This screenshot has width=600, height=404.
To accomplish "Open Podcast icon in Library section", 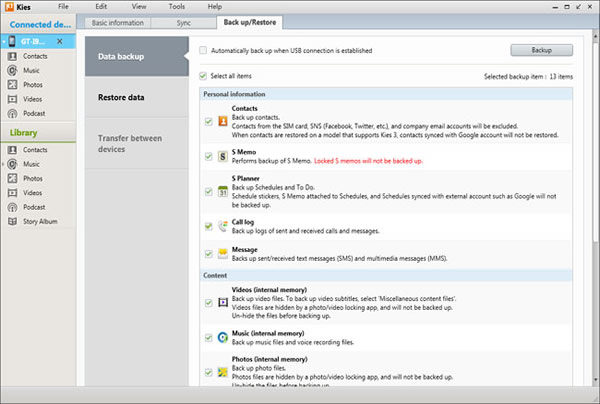I will pos(14,206).
